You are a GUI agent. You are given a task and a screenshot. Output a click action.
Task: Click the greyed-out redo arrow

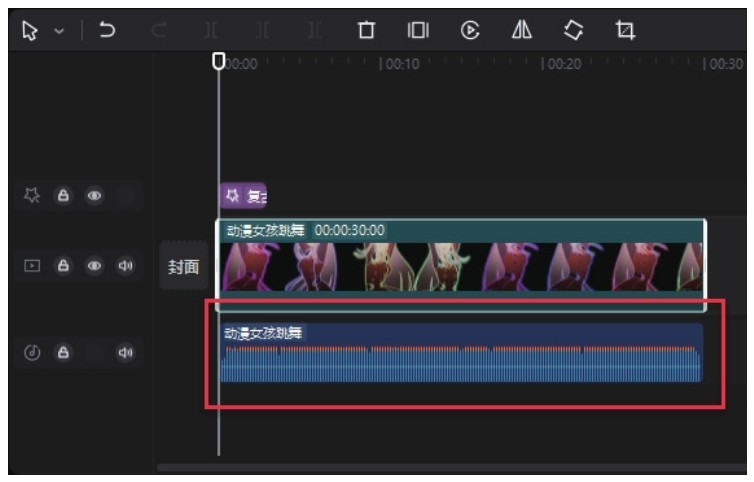(x=159, y=31)
